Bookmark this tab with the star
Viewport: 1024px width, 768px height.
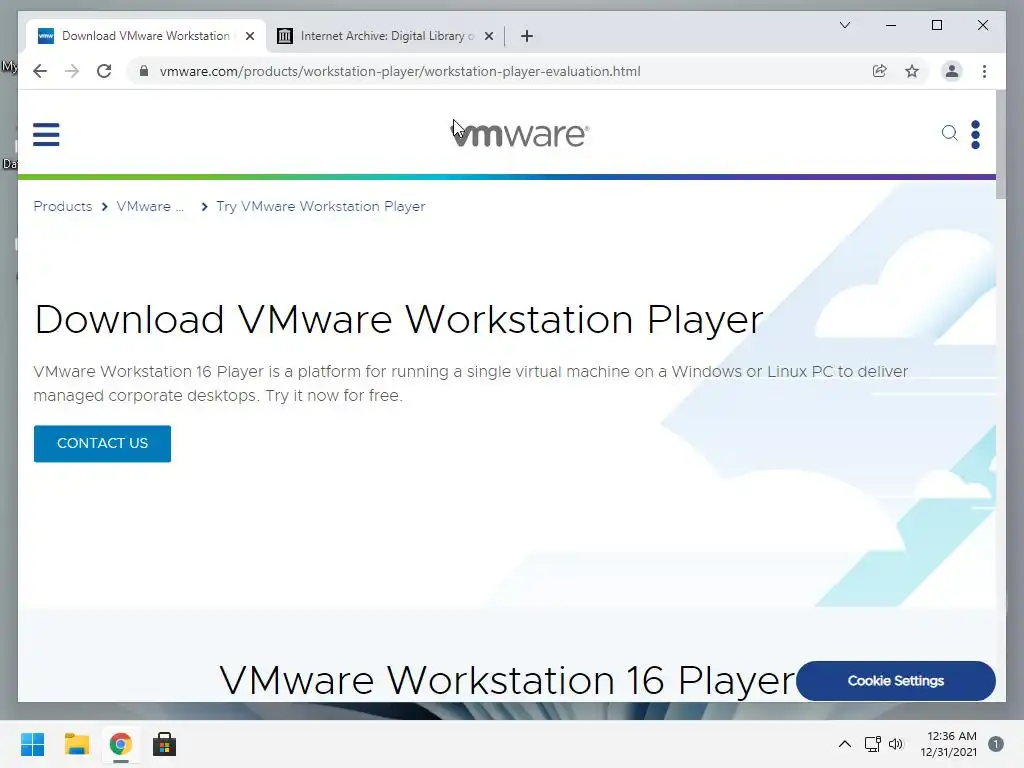912,71
